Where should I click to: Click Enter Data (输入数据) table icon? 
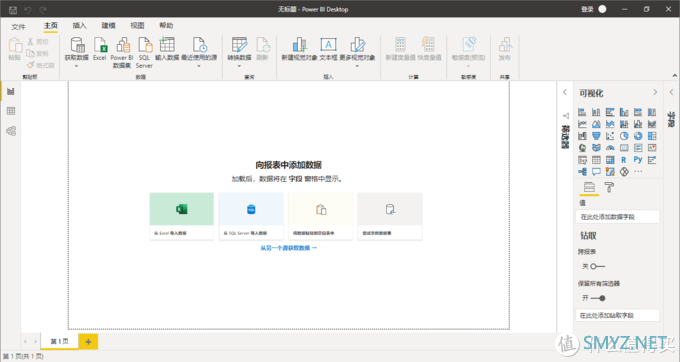coord(167,45)
